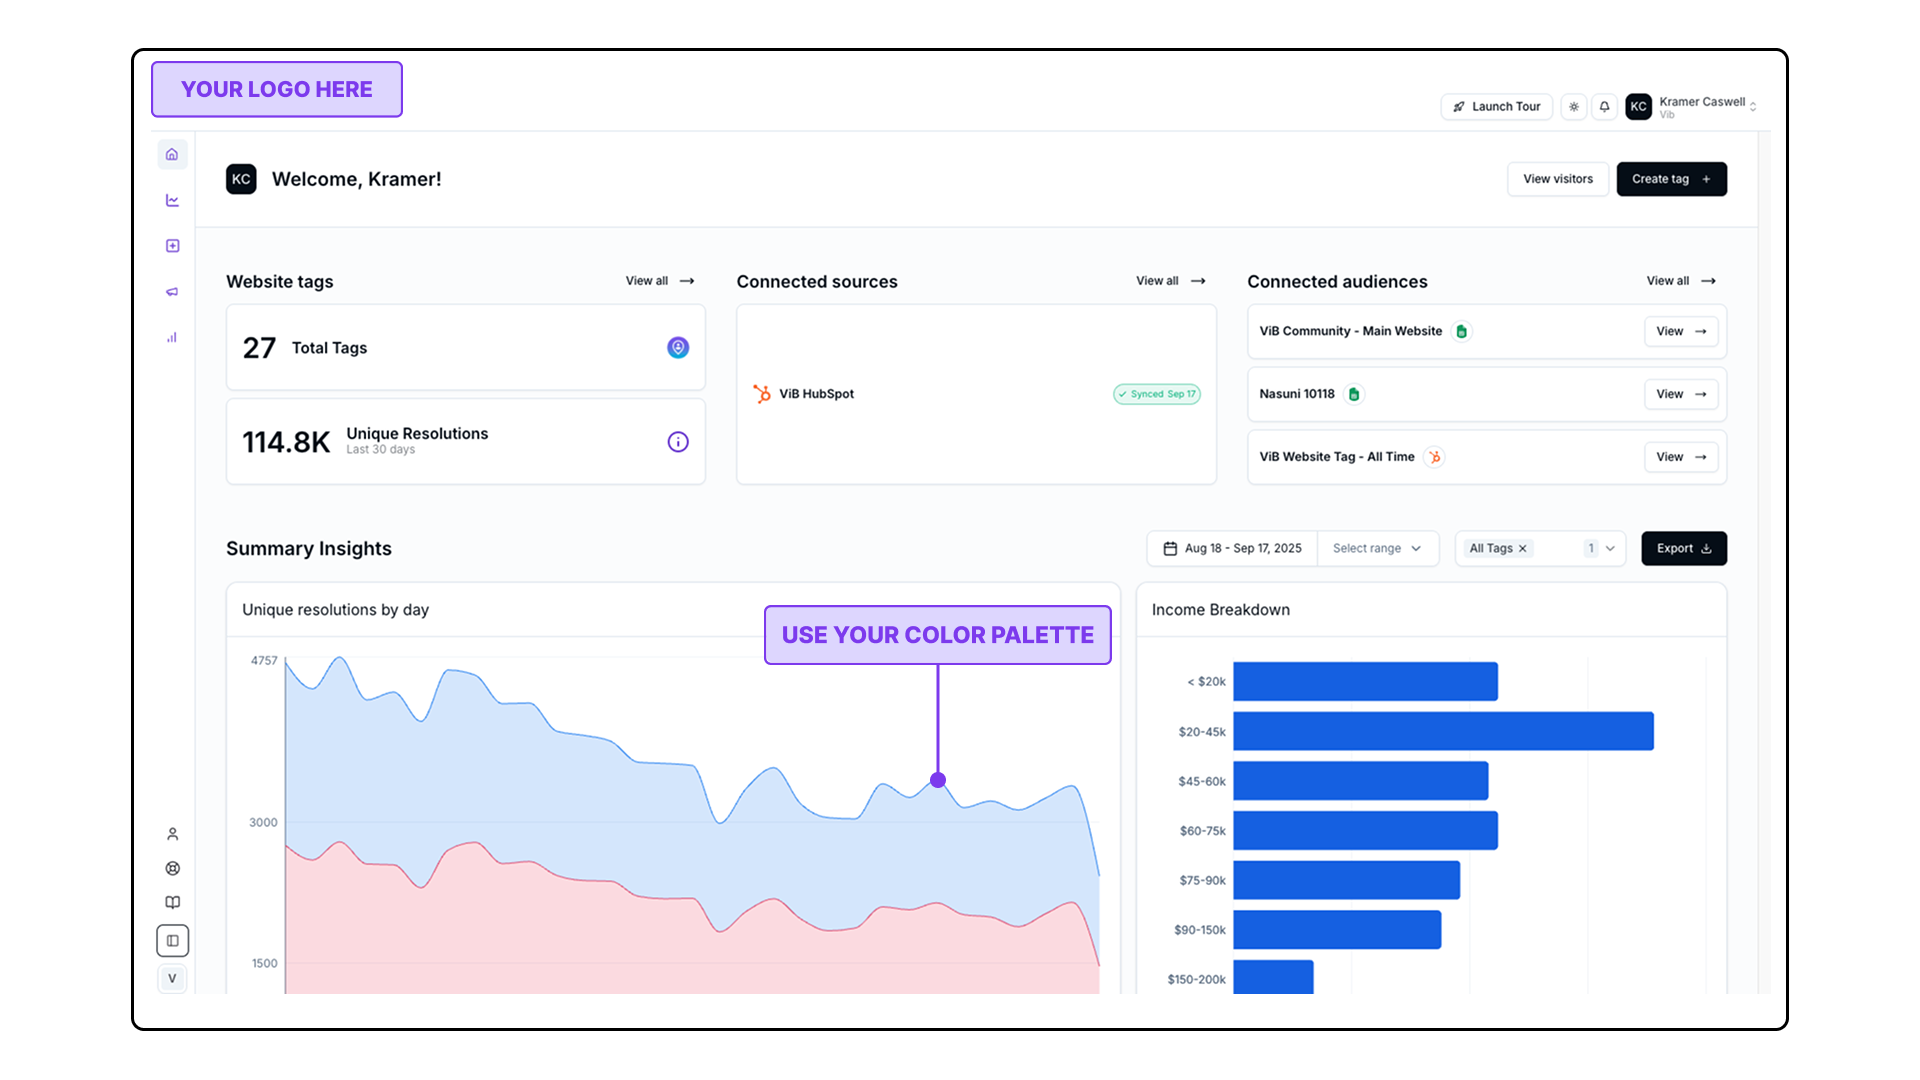
Task: Open the book documentation sidebar icon
Action: [x=172, y=902]
